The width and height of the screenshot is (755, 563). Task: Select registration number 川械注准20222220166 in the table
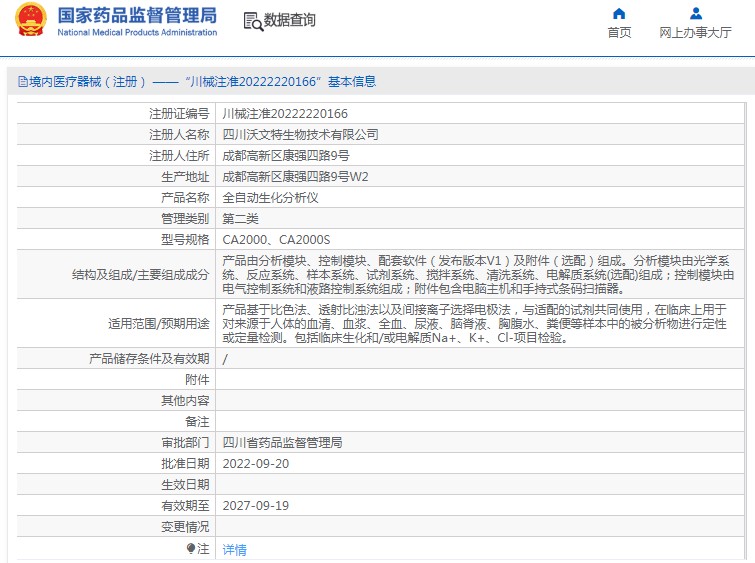tap(285, 114)
